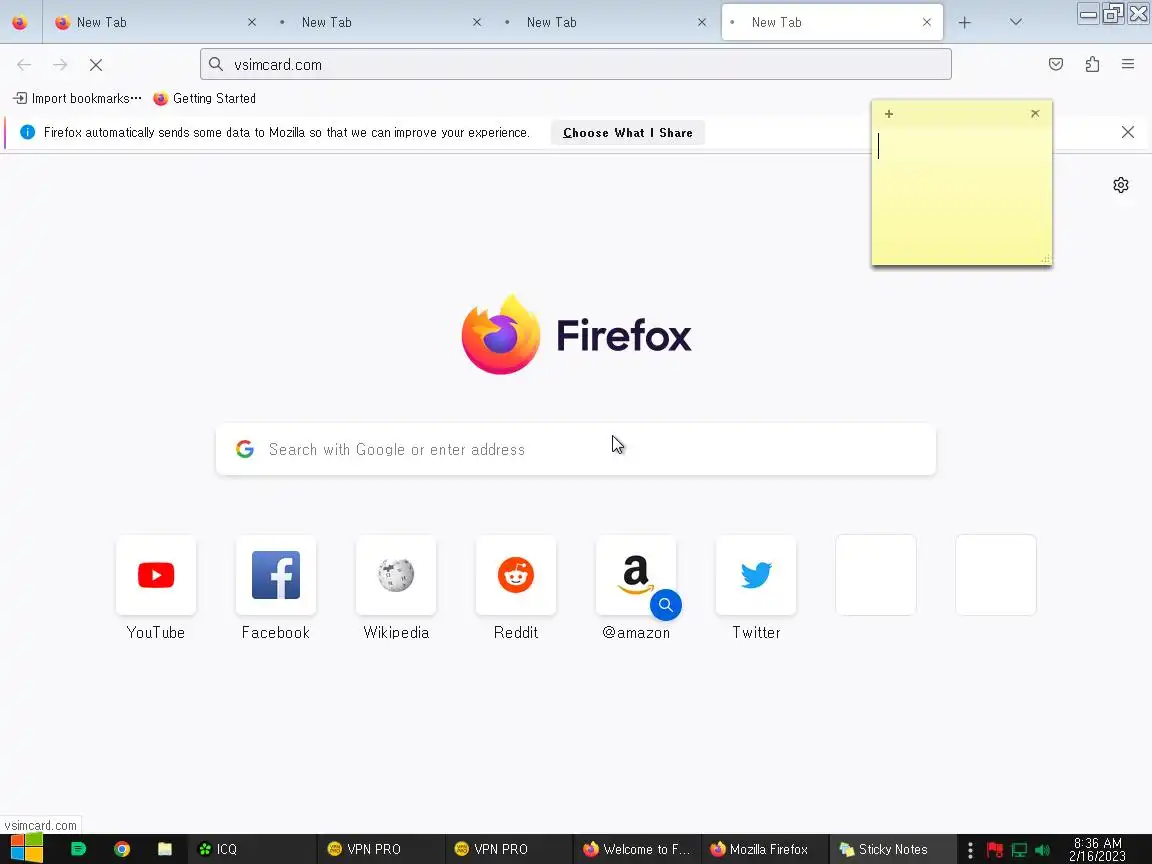Open the Extensions puzzle-piece button
The height and width of the screenshot is (864, 1152).
click(x=1092, y=65)
